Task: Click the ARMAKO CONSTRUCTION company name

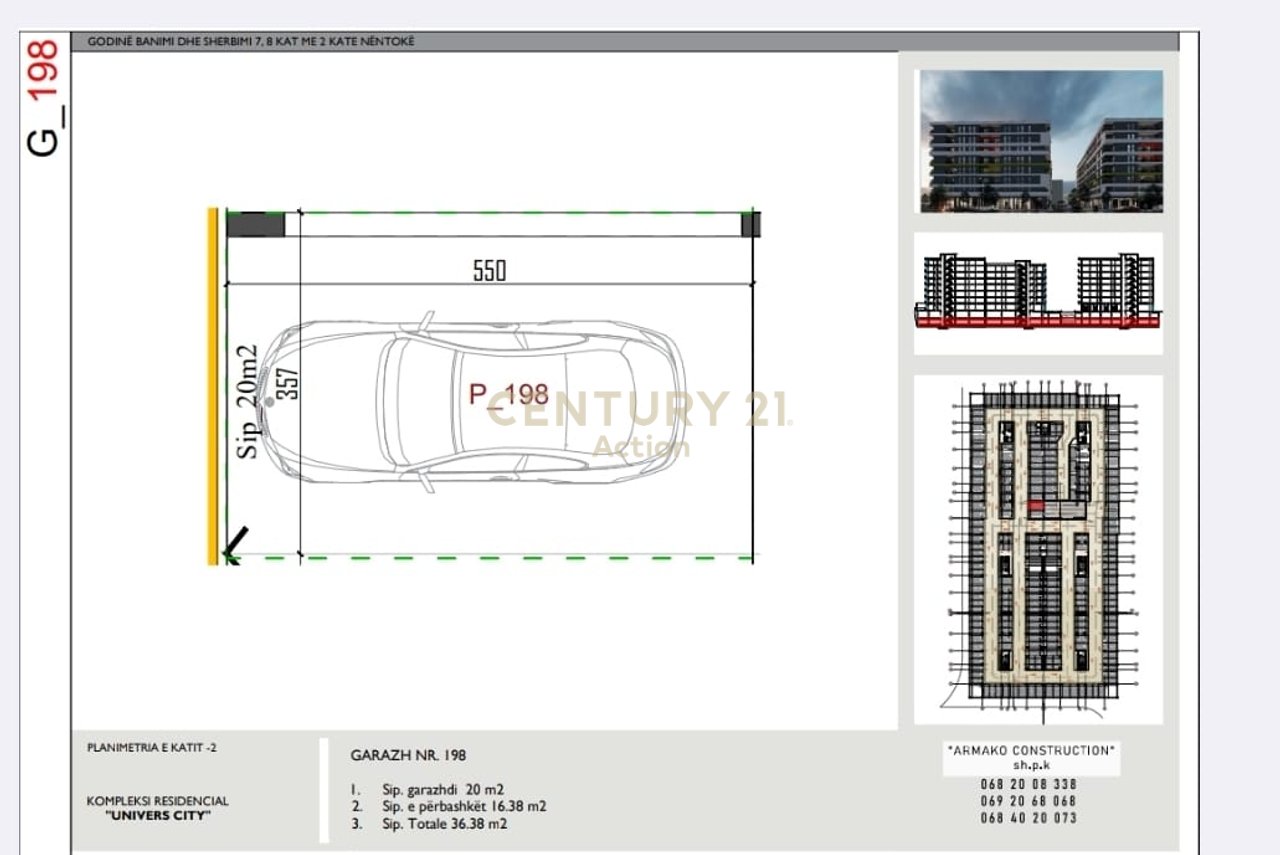Action: [x=1029, y=750]
